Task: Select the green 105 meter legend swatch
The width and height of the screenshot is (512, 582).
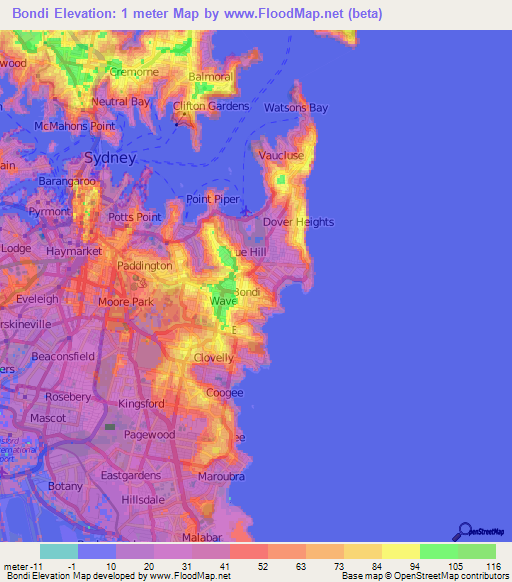Action: point(439,551)
